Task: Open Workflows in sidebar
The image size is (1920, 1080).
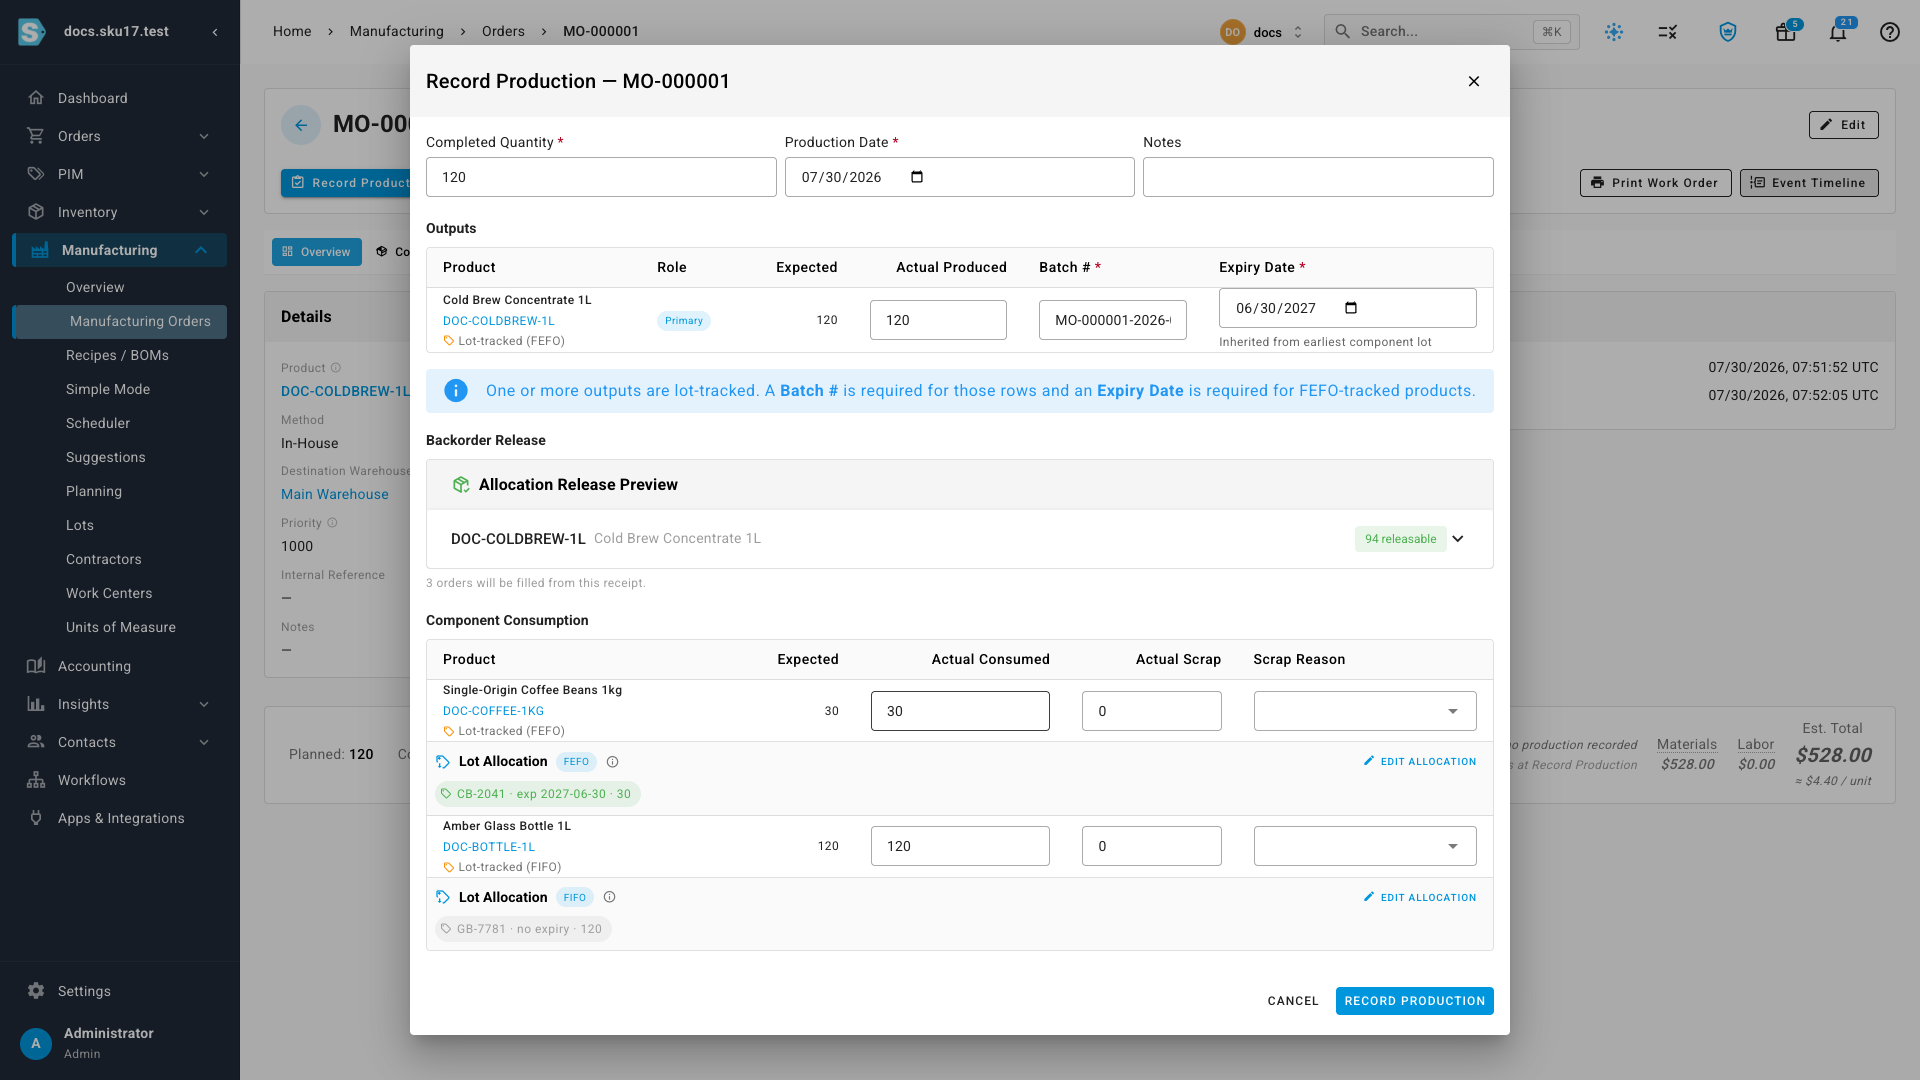Action: coord(120,780)
